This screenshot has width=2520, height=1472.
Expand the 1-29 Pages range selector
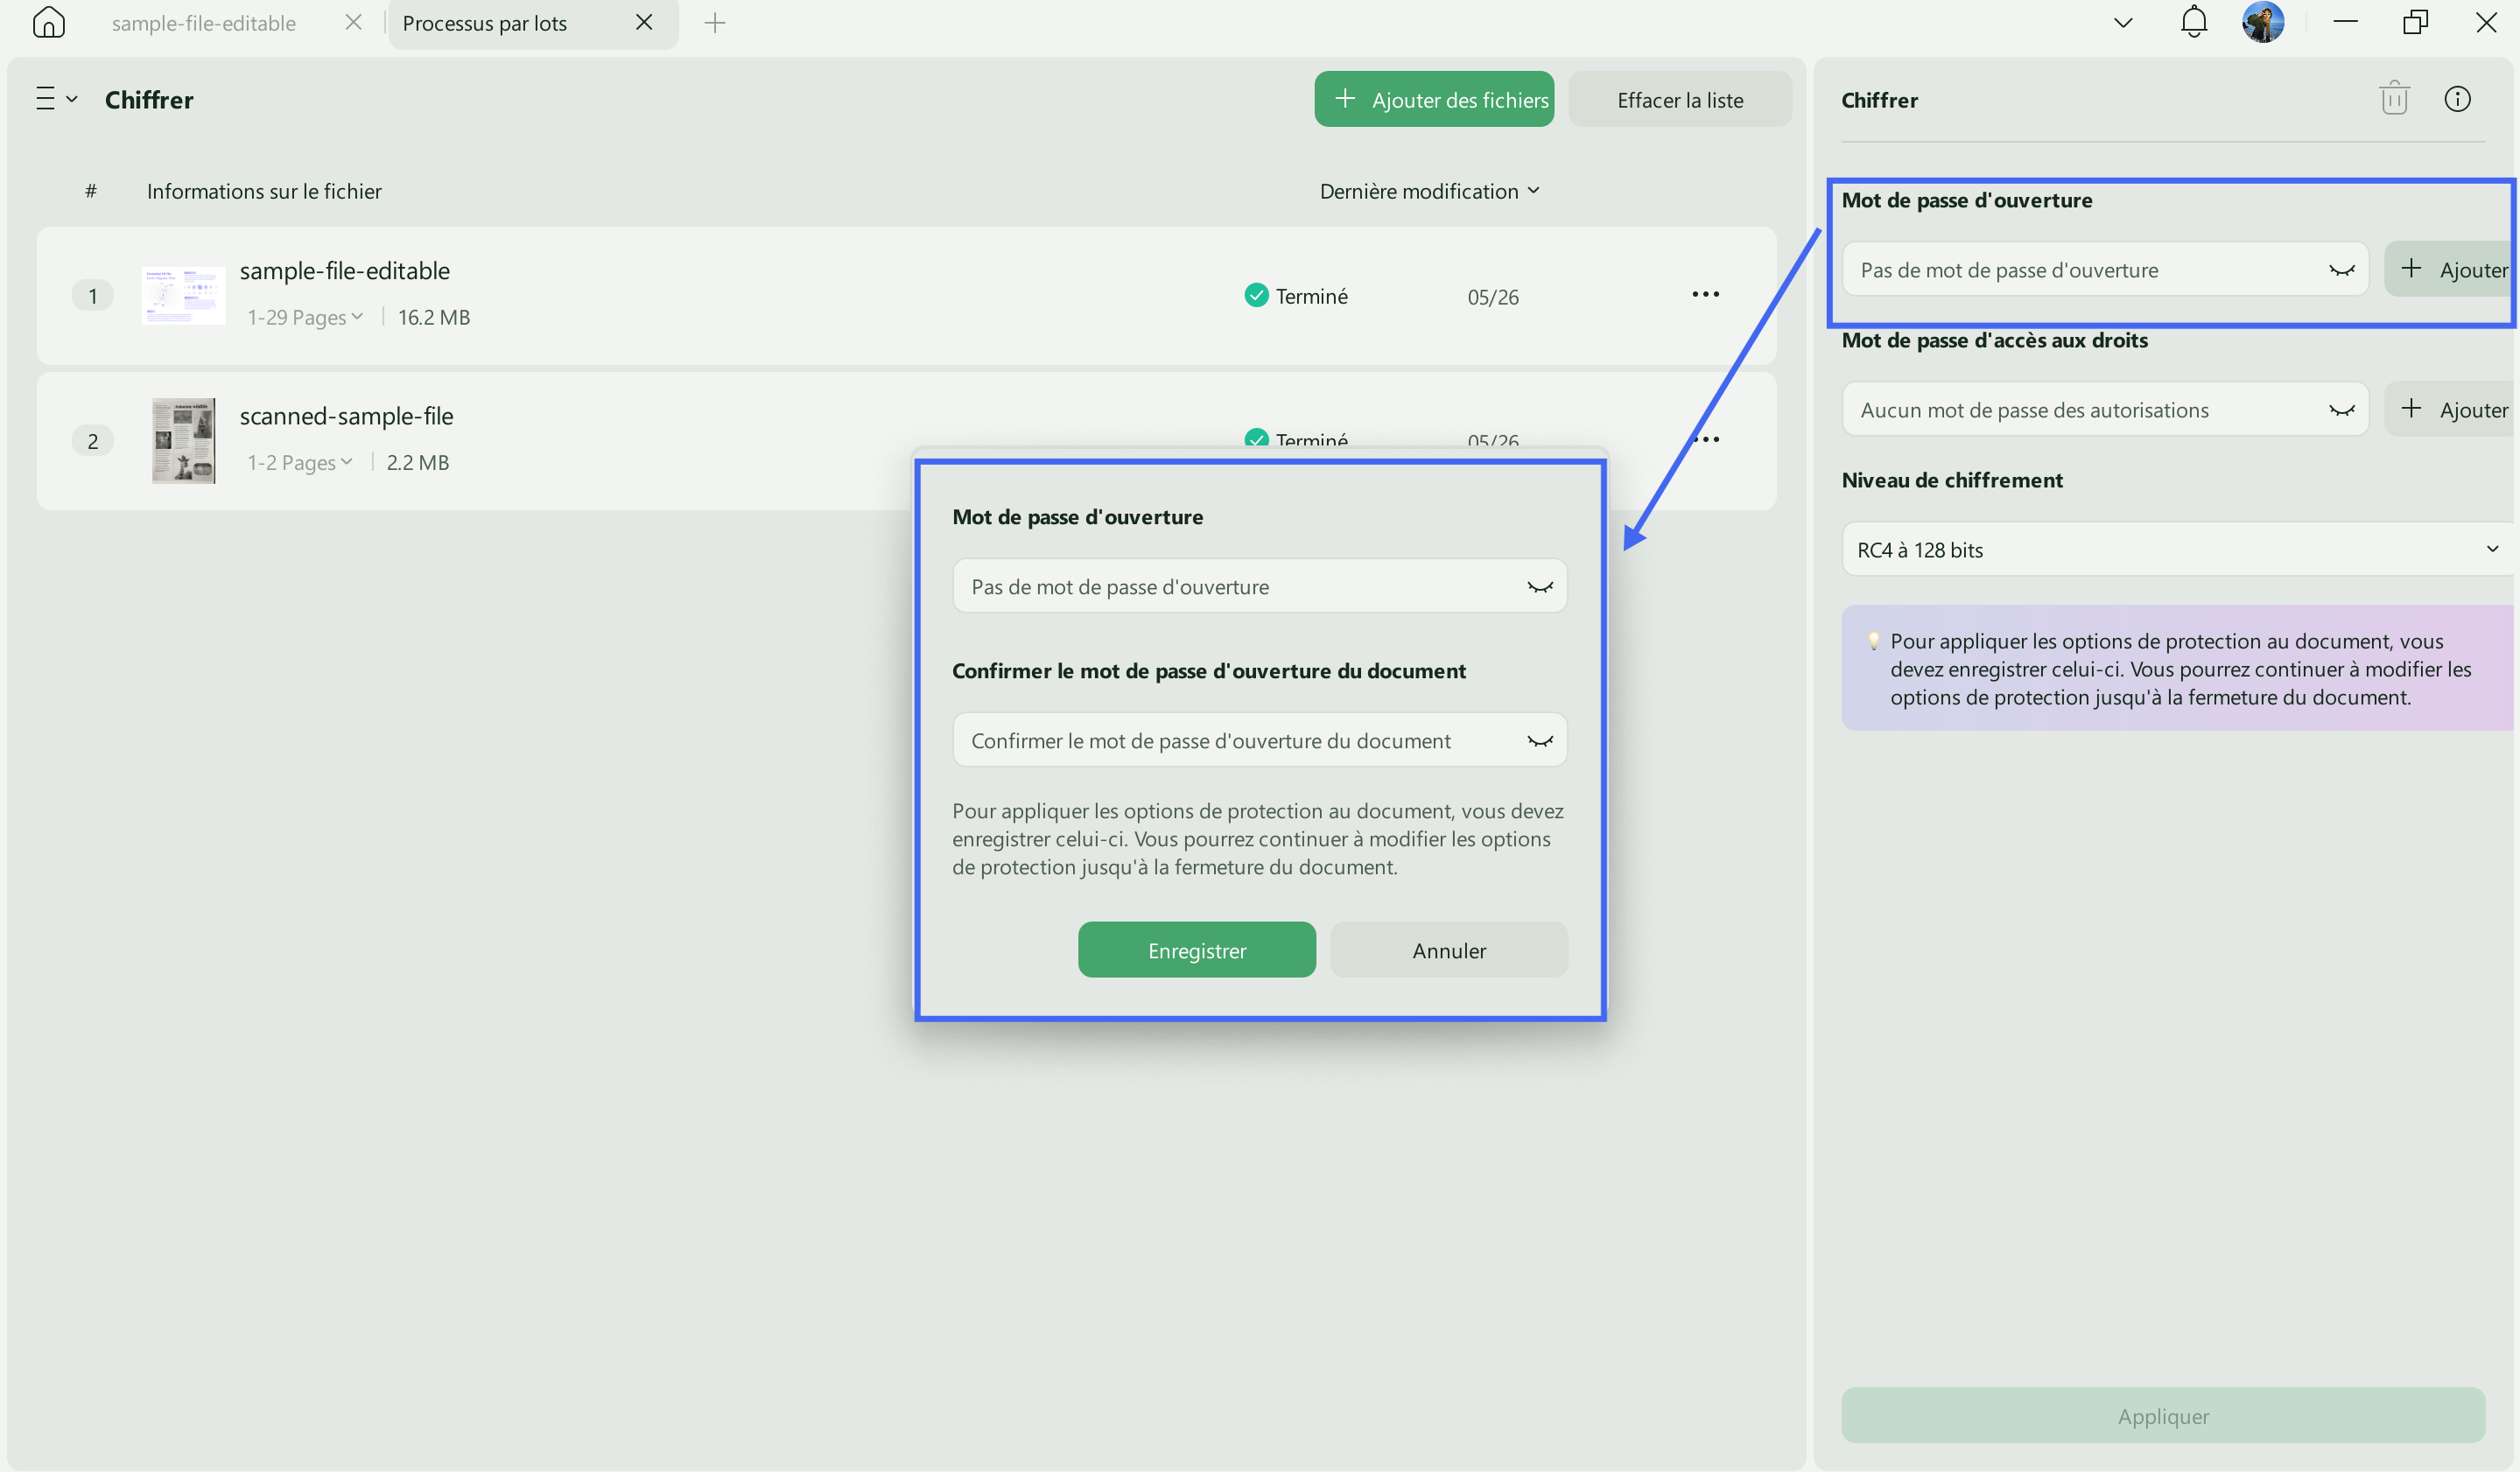[305, 317]
